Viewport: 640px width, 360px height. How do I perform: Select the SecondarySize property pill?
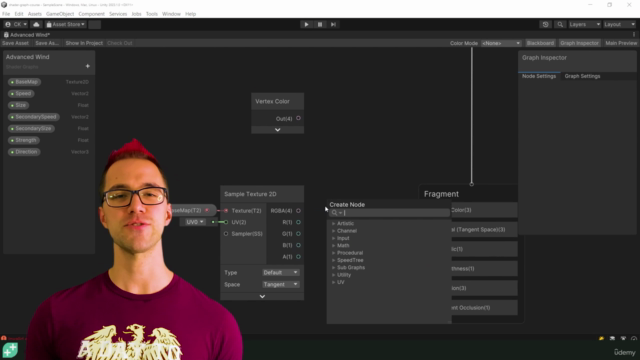[x=31, y=129]
